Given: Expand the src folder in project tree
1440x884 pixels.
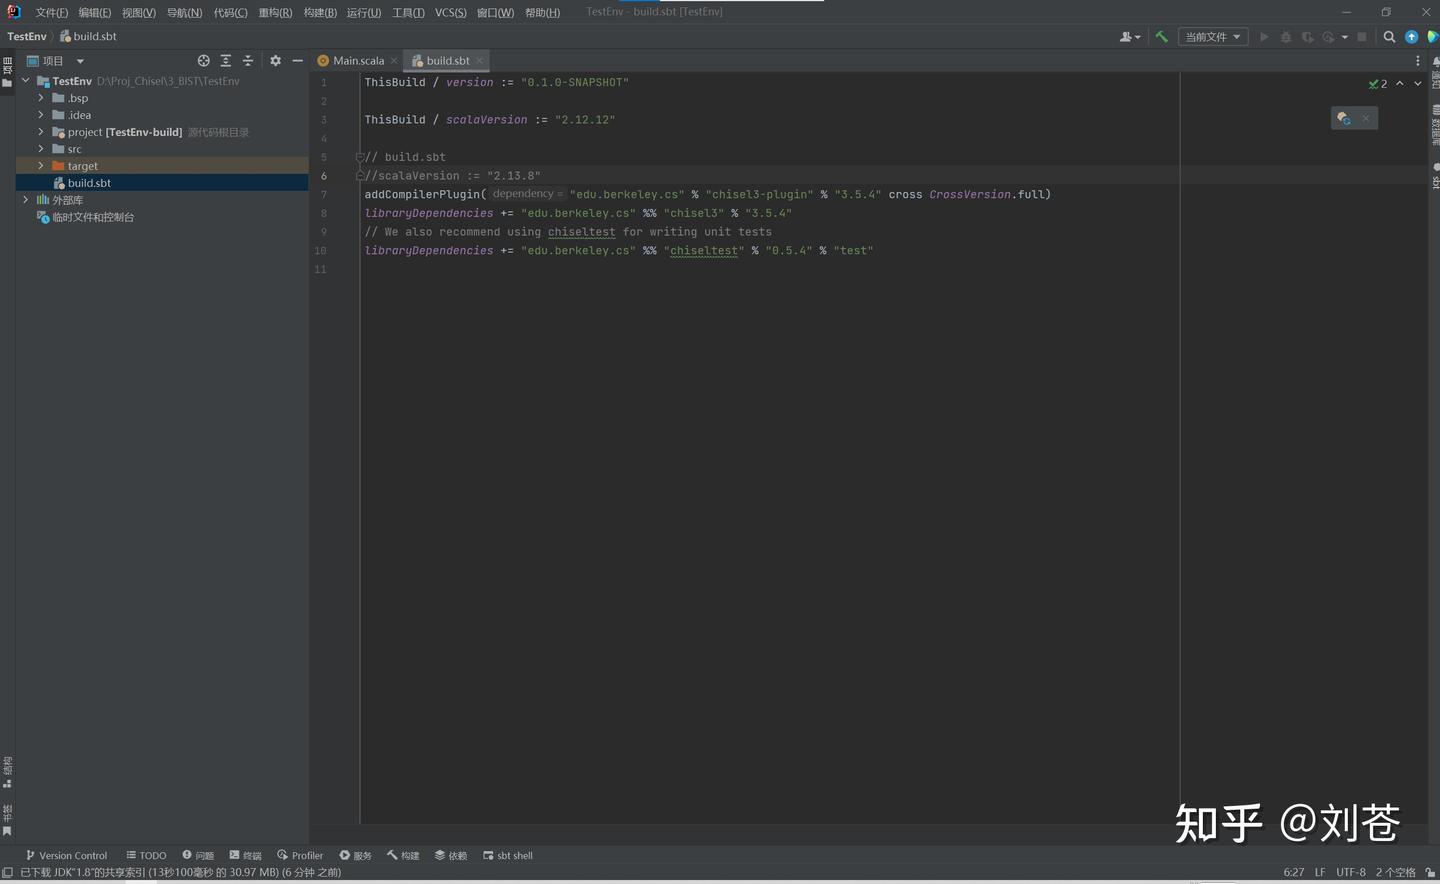Looking at the screenshot, I should 40,148.
